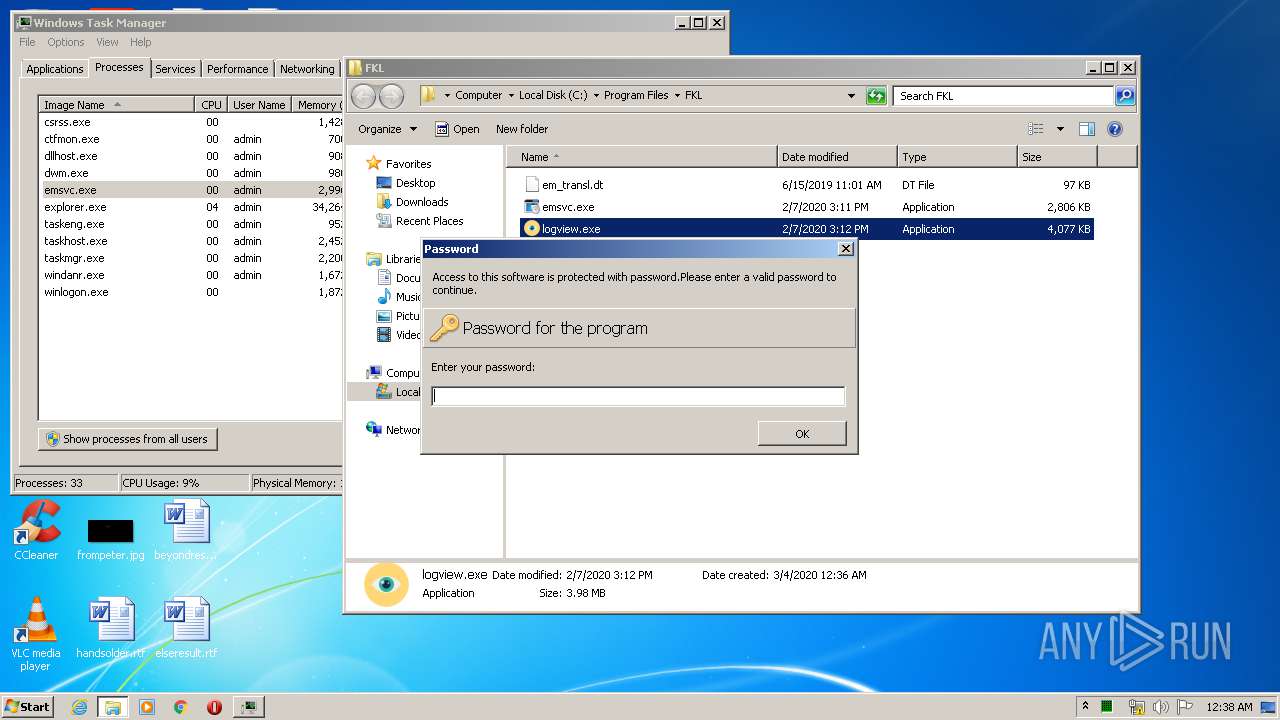Open Chrome from the taskbar
The height and width of the screenshot is (720, 1280).
click(180, 707)
